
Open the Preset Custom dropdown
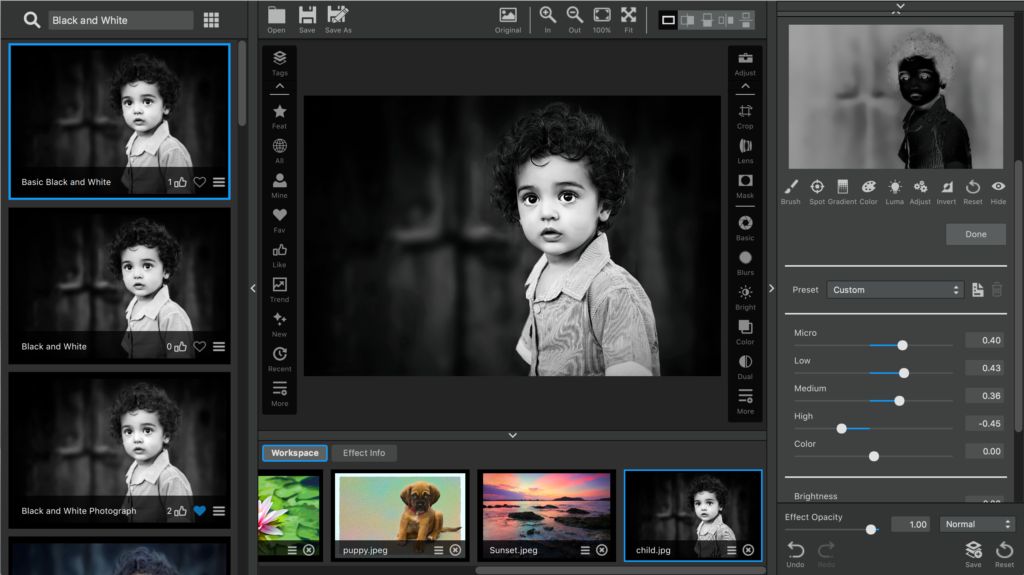click(895, 290)
